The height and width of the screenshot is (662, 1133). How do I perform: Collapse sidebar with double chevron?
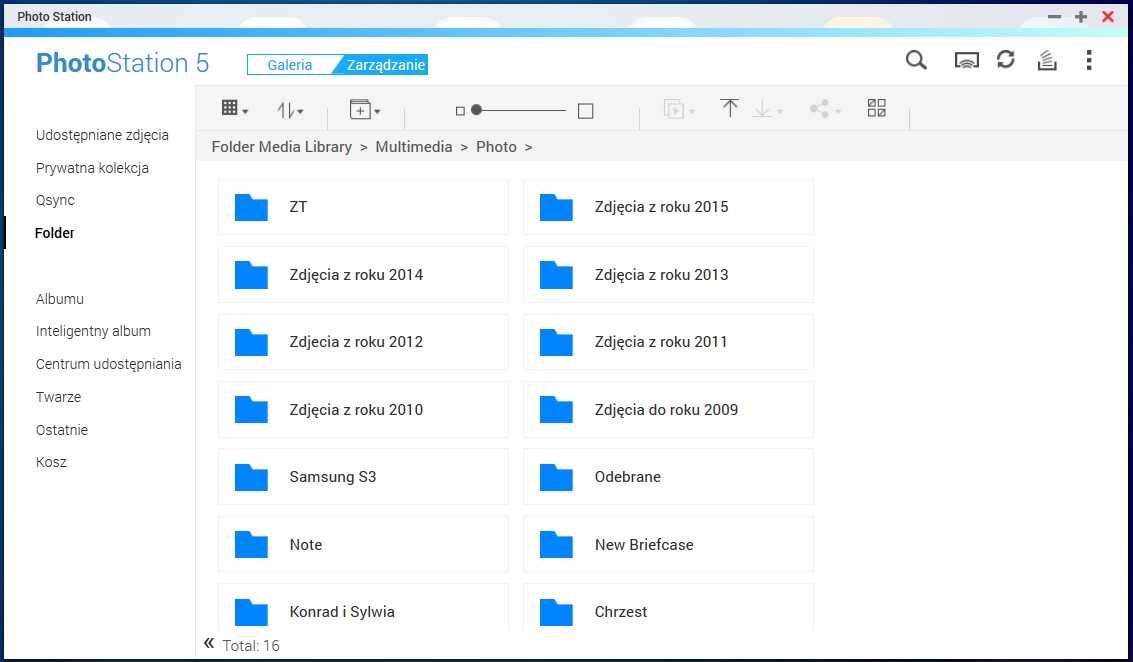(x=209, y=643)
